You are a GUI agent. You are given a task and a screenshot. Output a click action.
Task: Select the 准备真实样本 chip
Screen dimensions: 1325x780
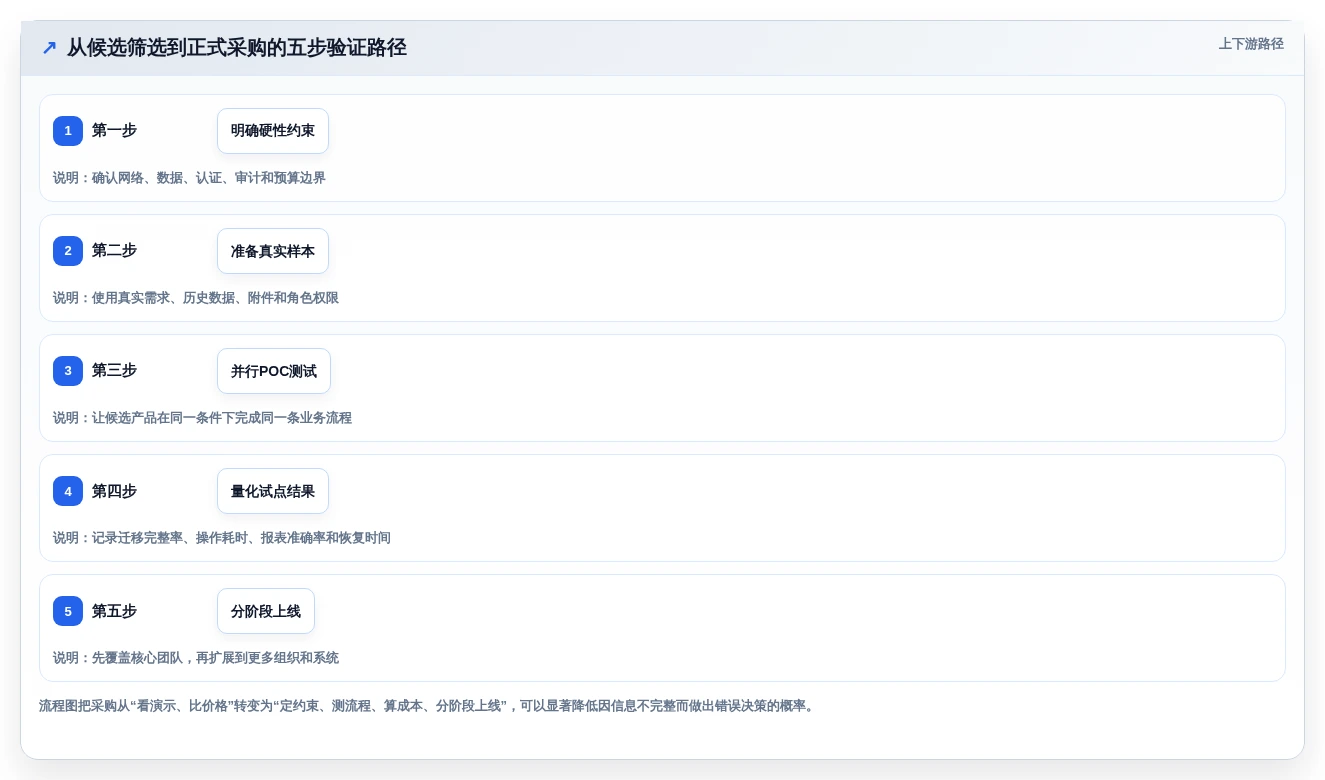click(x=273, y=251)
